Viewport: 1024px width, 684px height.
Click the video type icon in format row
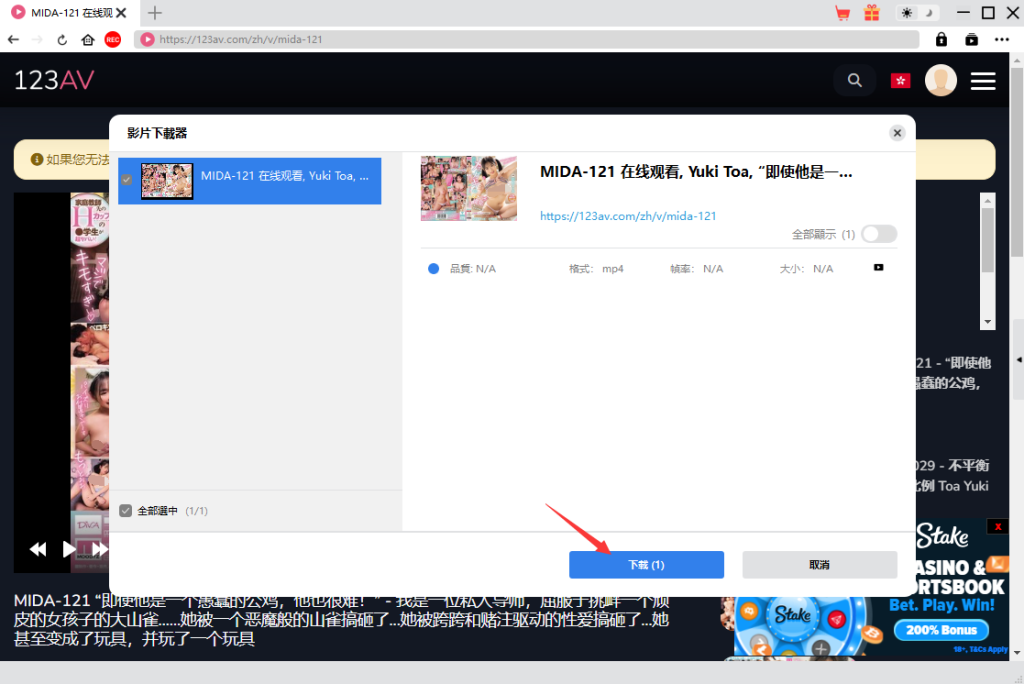[878, 267]
